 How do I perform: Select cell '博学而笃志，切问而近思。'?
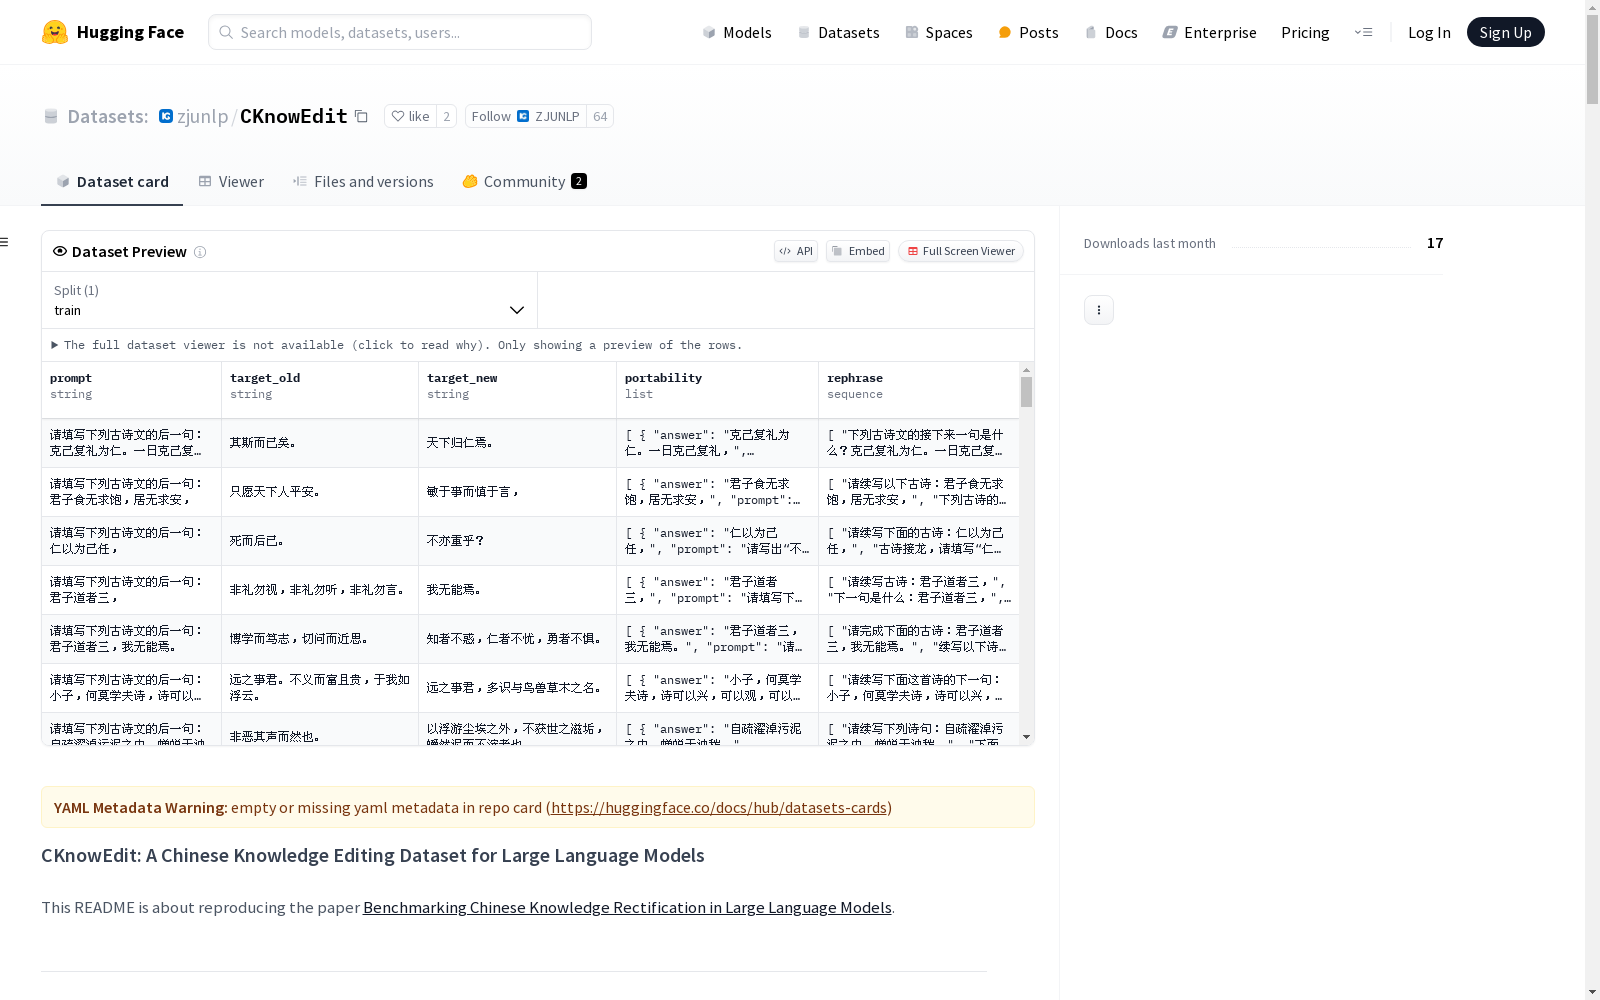(x=320, y=639)
